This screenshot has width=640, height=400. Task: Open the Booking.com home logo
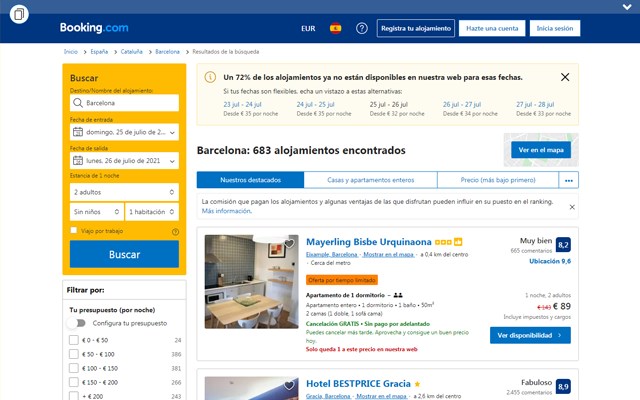(94, 28)
